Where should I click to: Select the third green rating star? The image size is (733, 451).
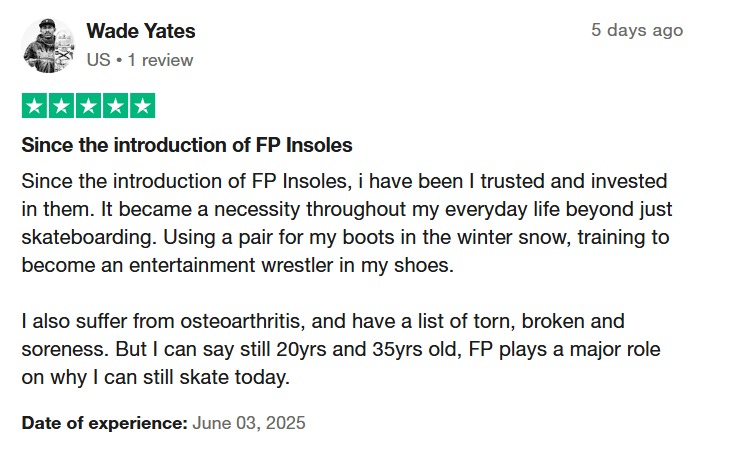point(88,106)
